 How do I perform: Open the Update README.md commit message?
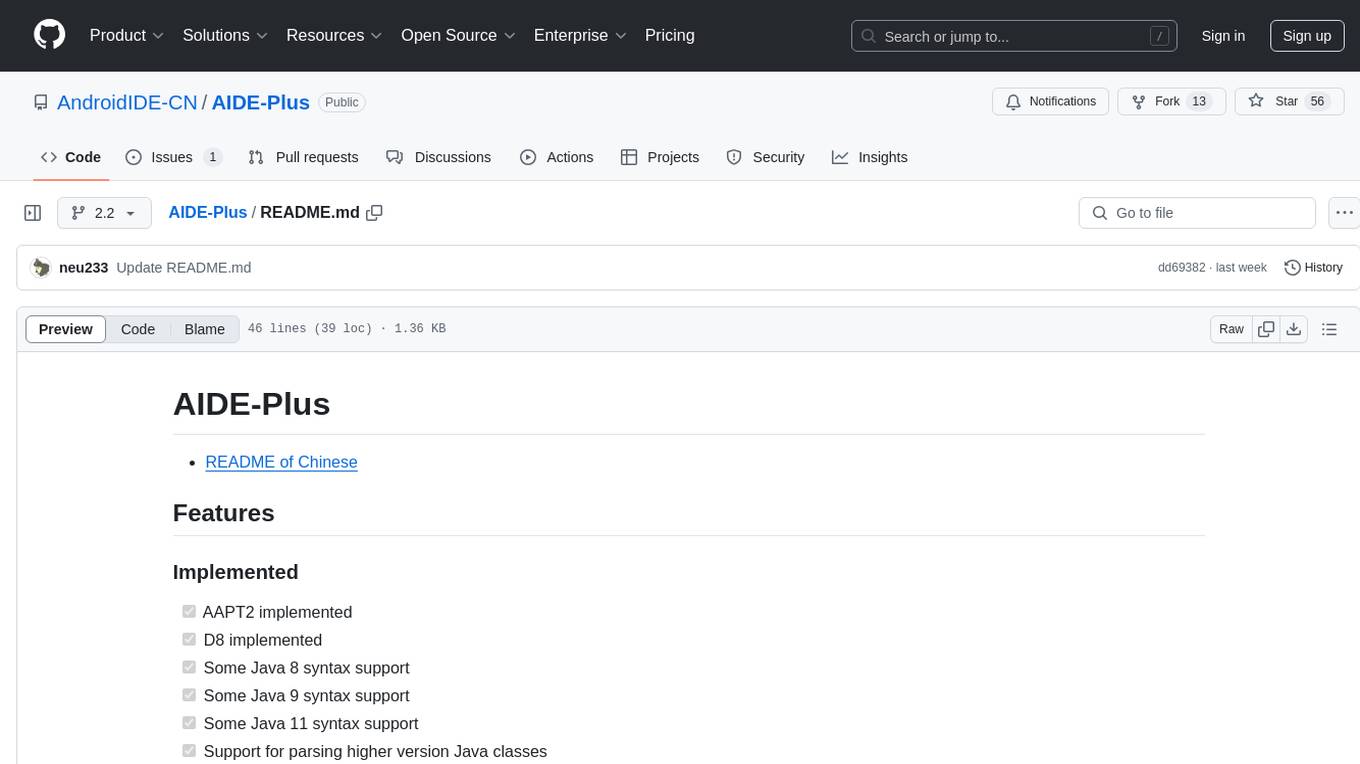[184, 267]
